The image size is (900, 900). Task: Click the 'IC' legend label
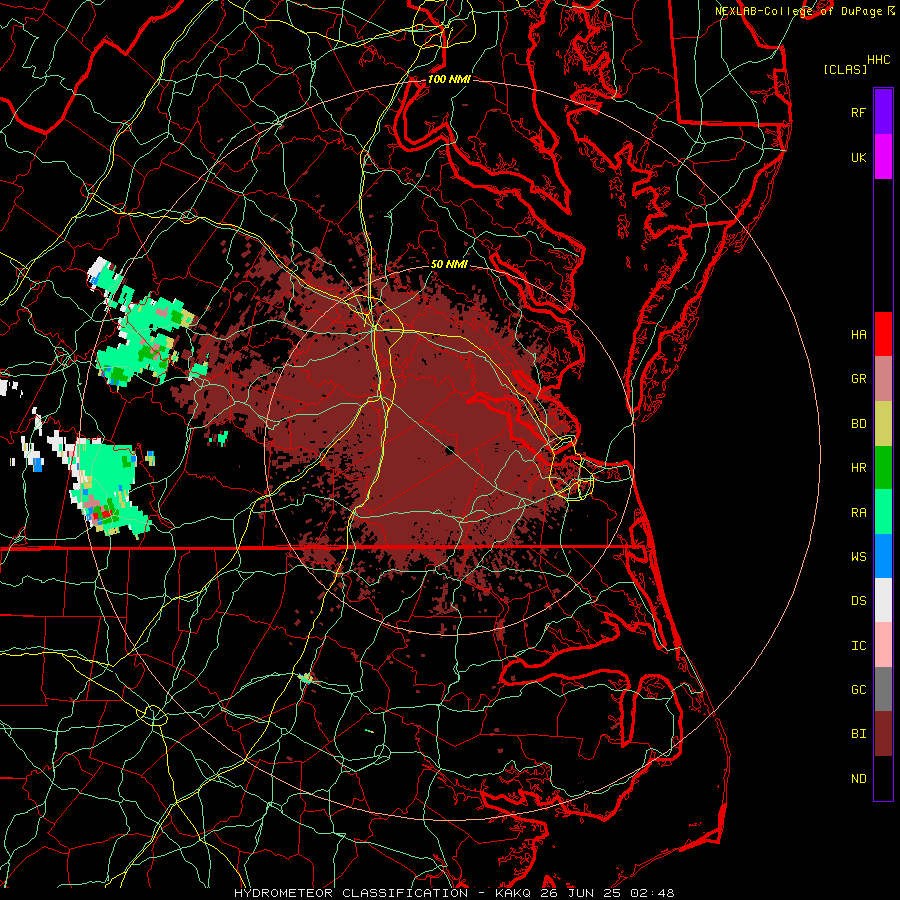tap(858, 646)
